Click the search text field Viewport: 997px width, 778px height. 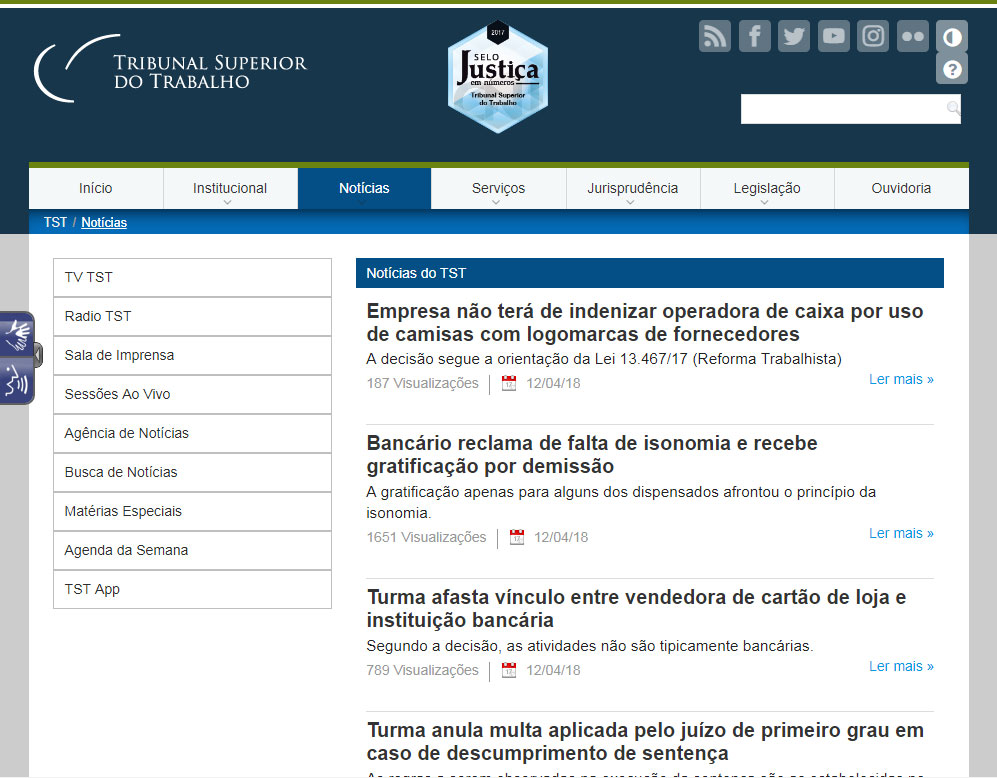(x=841, y=109)
